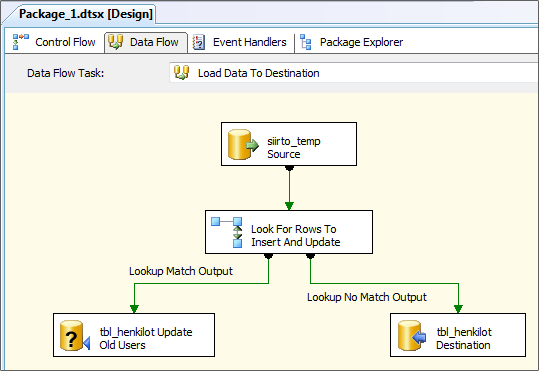This screenshot has height=371, width=539.
Task: Open the Package Explorer tab
Action: pyautogui.click(x=351, y=42)
